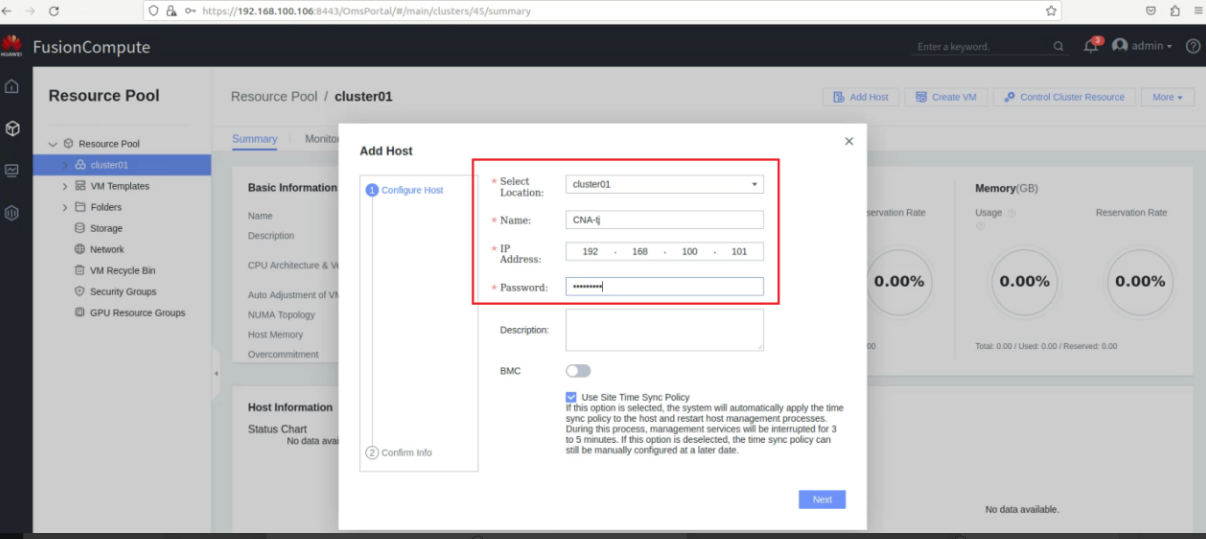
Task: Click the Control Cluster Resource button
Action: pyautogui.click(x=1064, y=97)
